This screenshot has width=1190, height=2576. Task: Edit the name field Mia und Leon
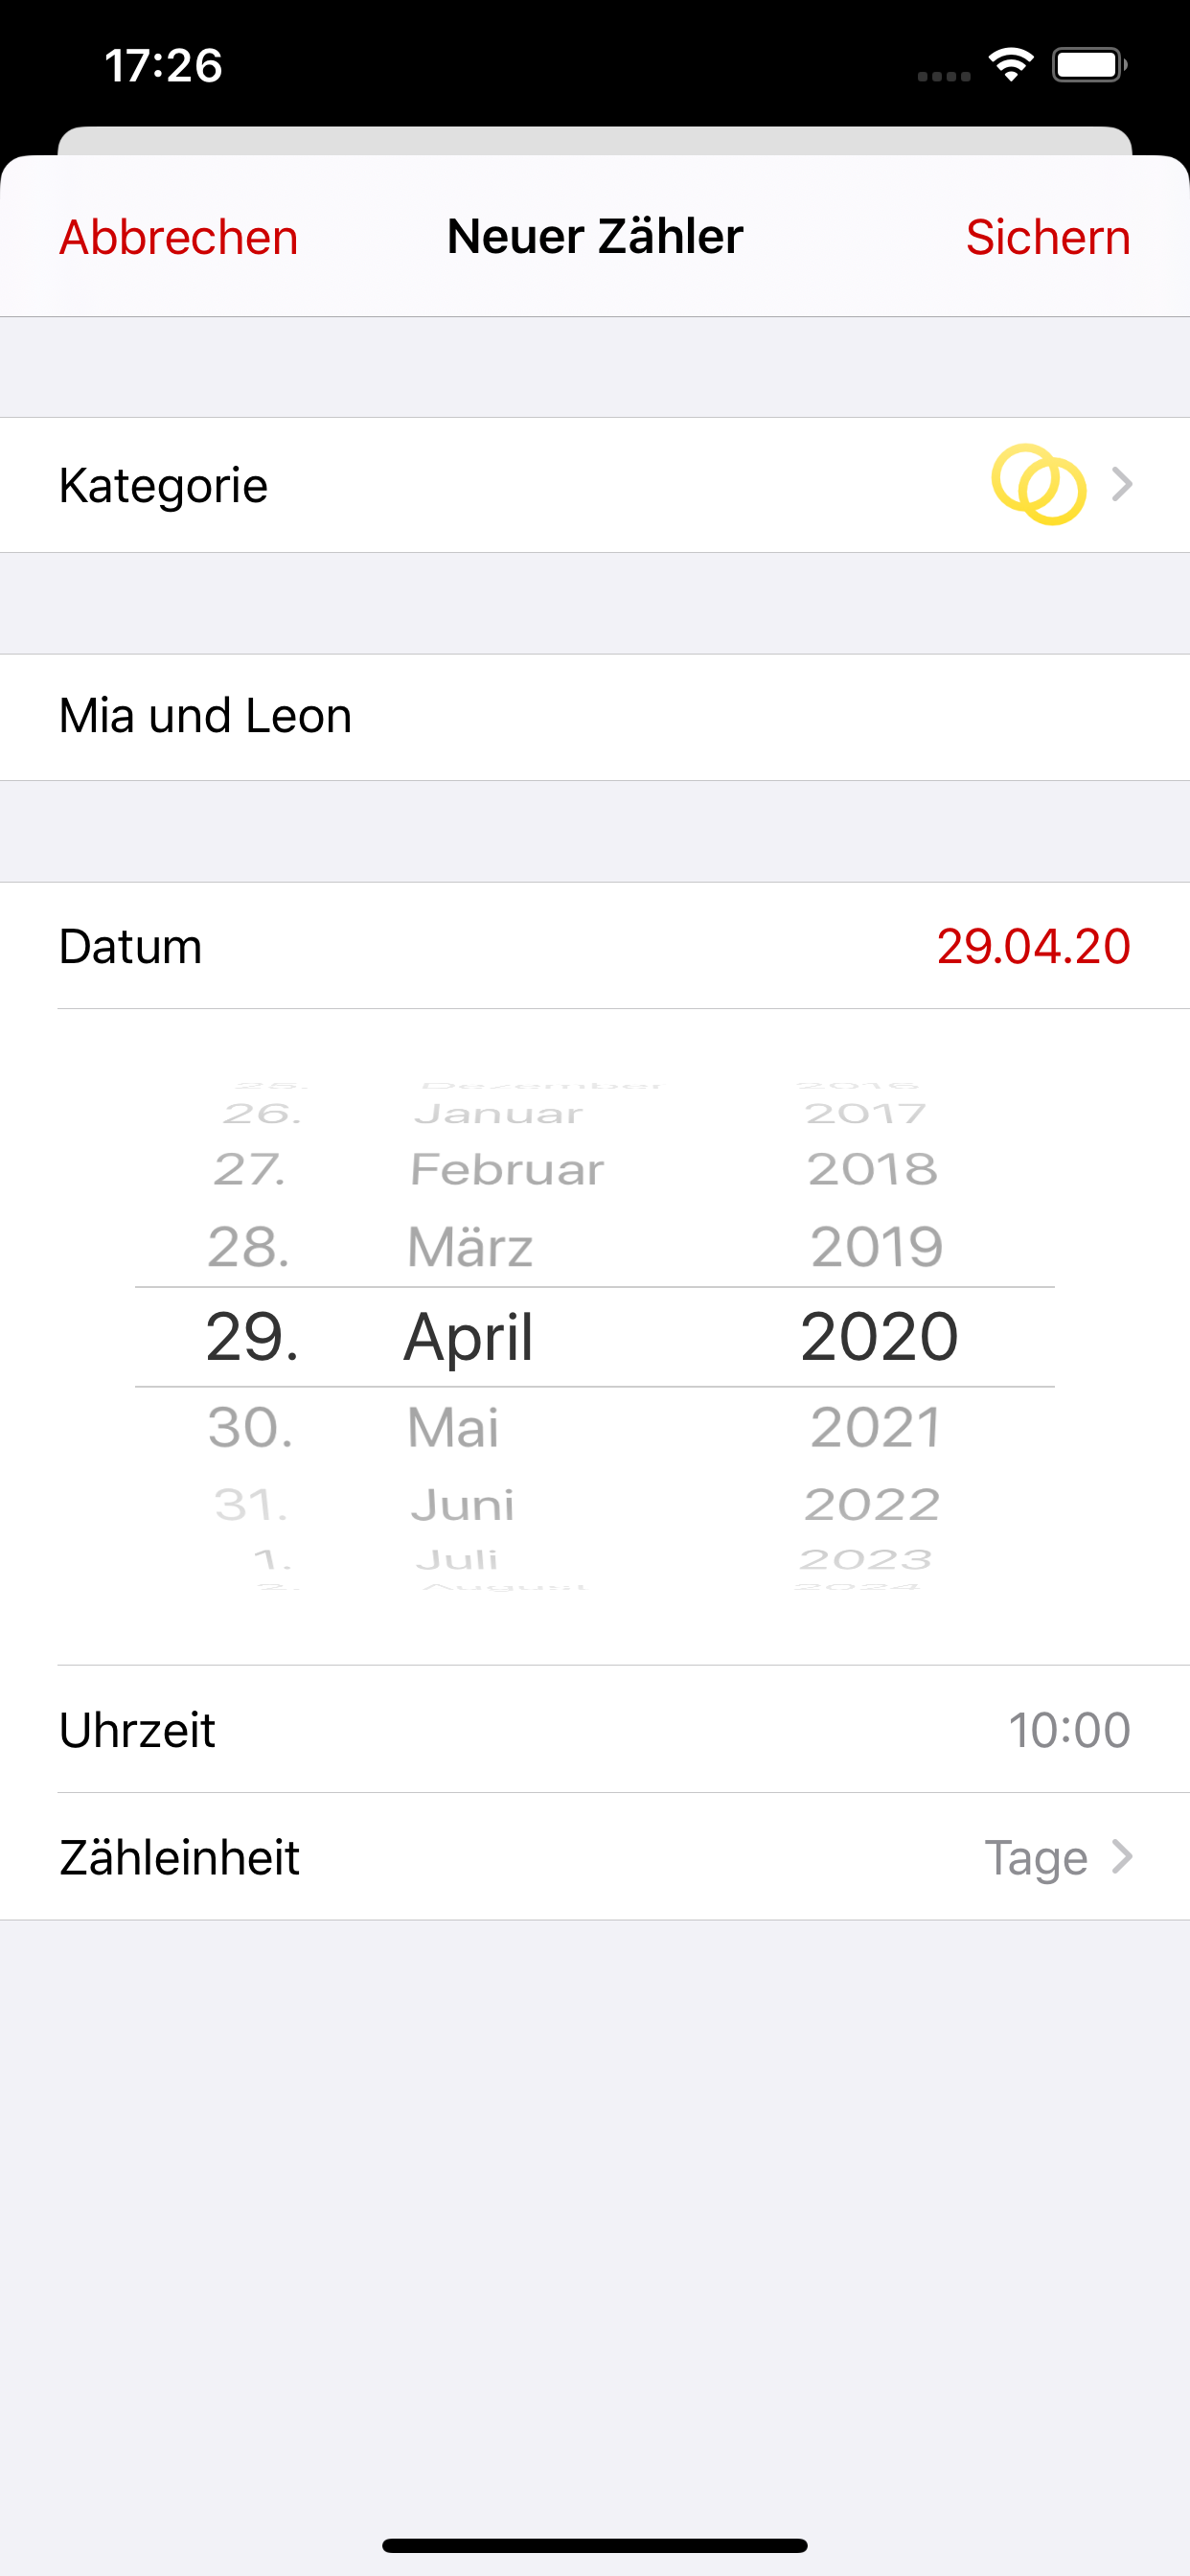(205, 717)
